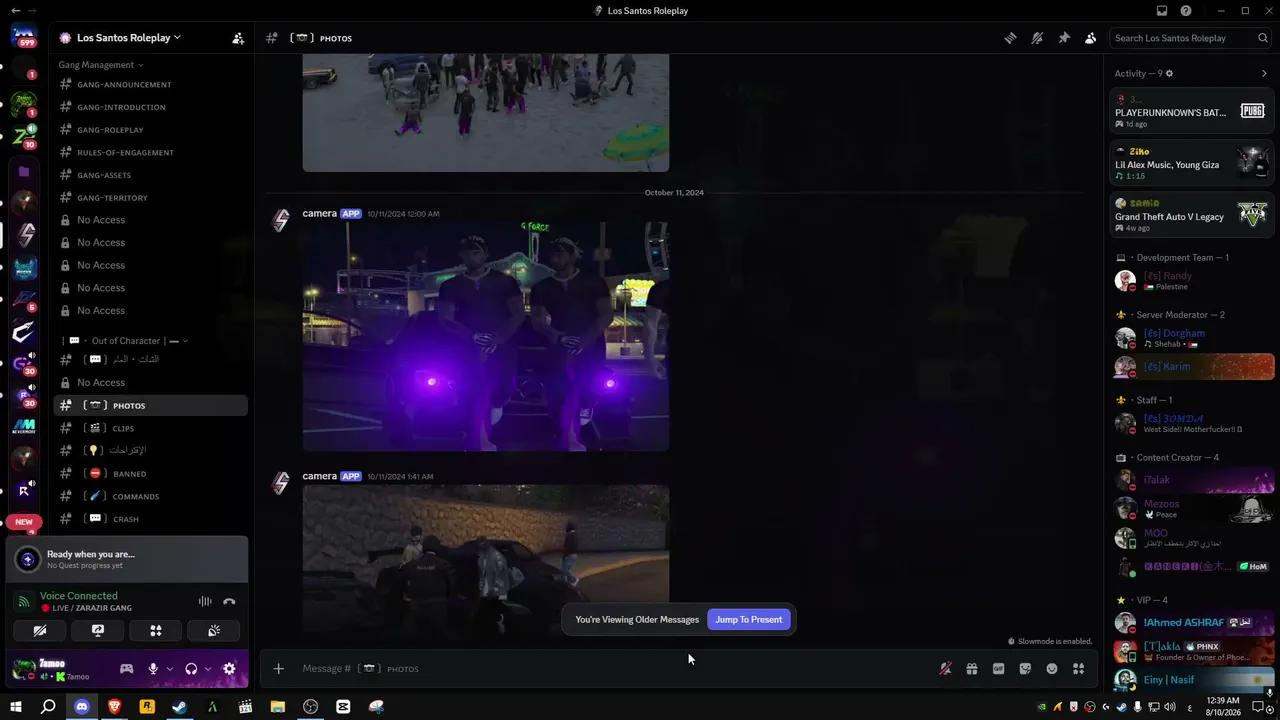Viewport: 1280px width, 720px height.
Task: Deafen with the headphones icon
Action: pyautogui.click(x=191, y=669)
